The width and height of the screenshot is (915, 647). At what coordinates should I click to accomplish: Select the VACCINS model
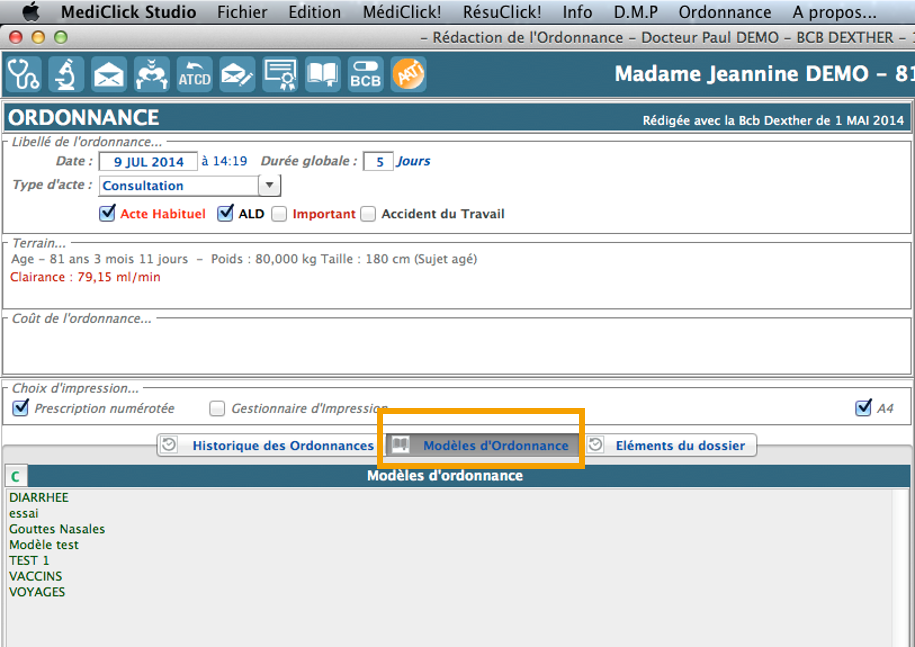coord(36,576)
